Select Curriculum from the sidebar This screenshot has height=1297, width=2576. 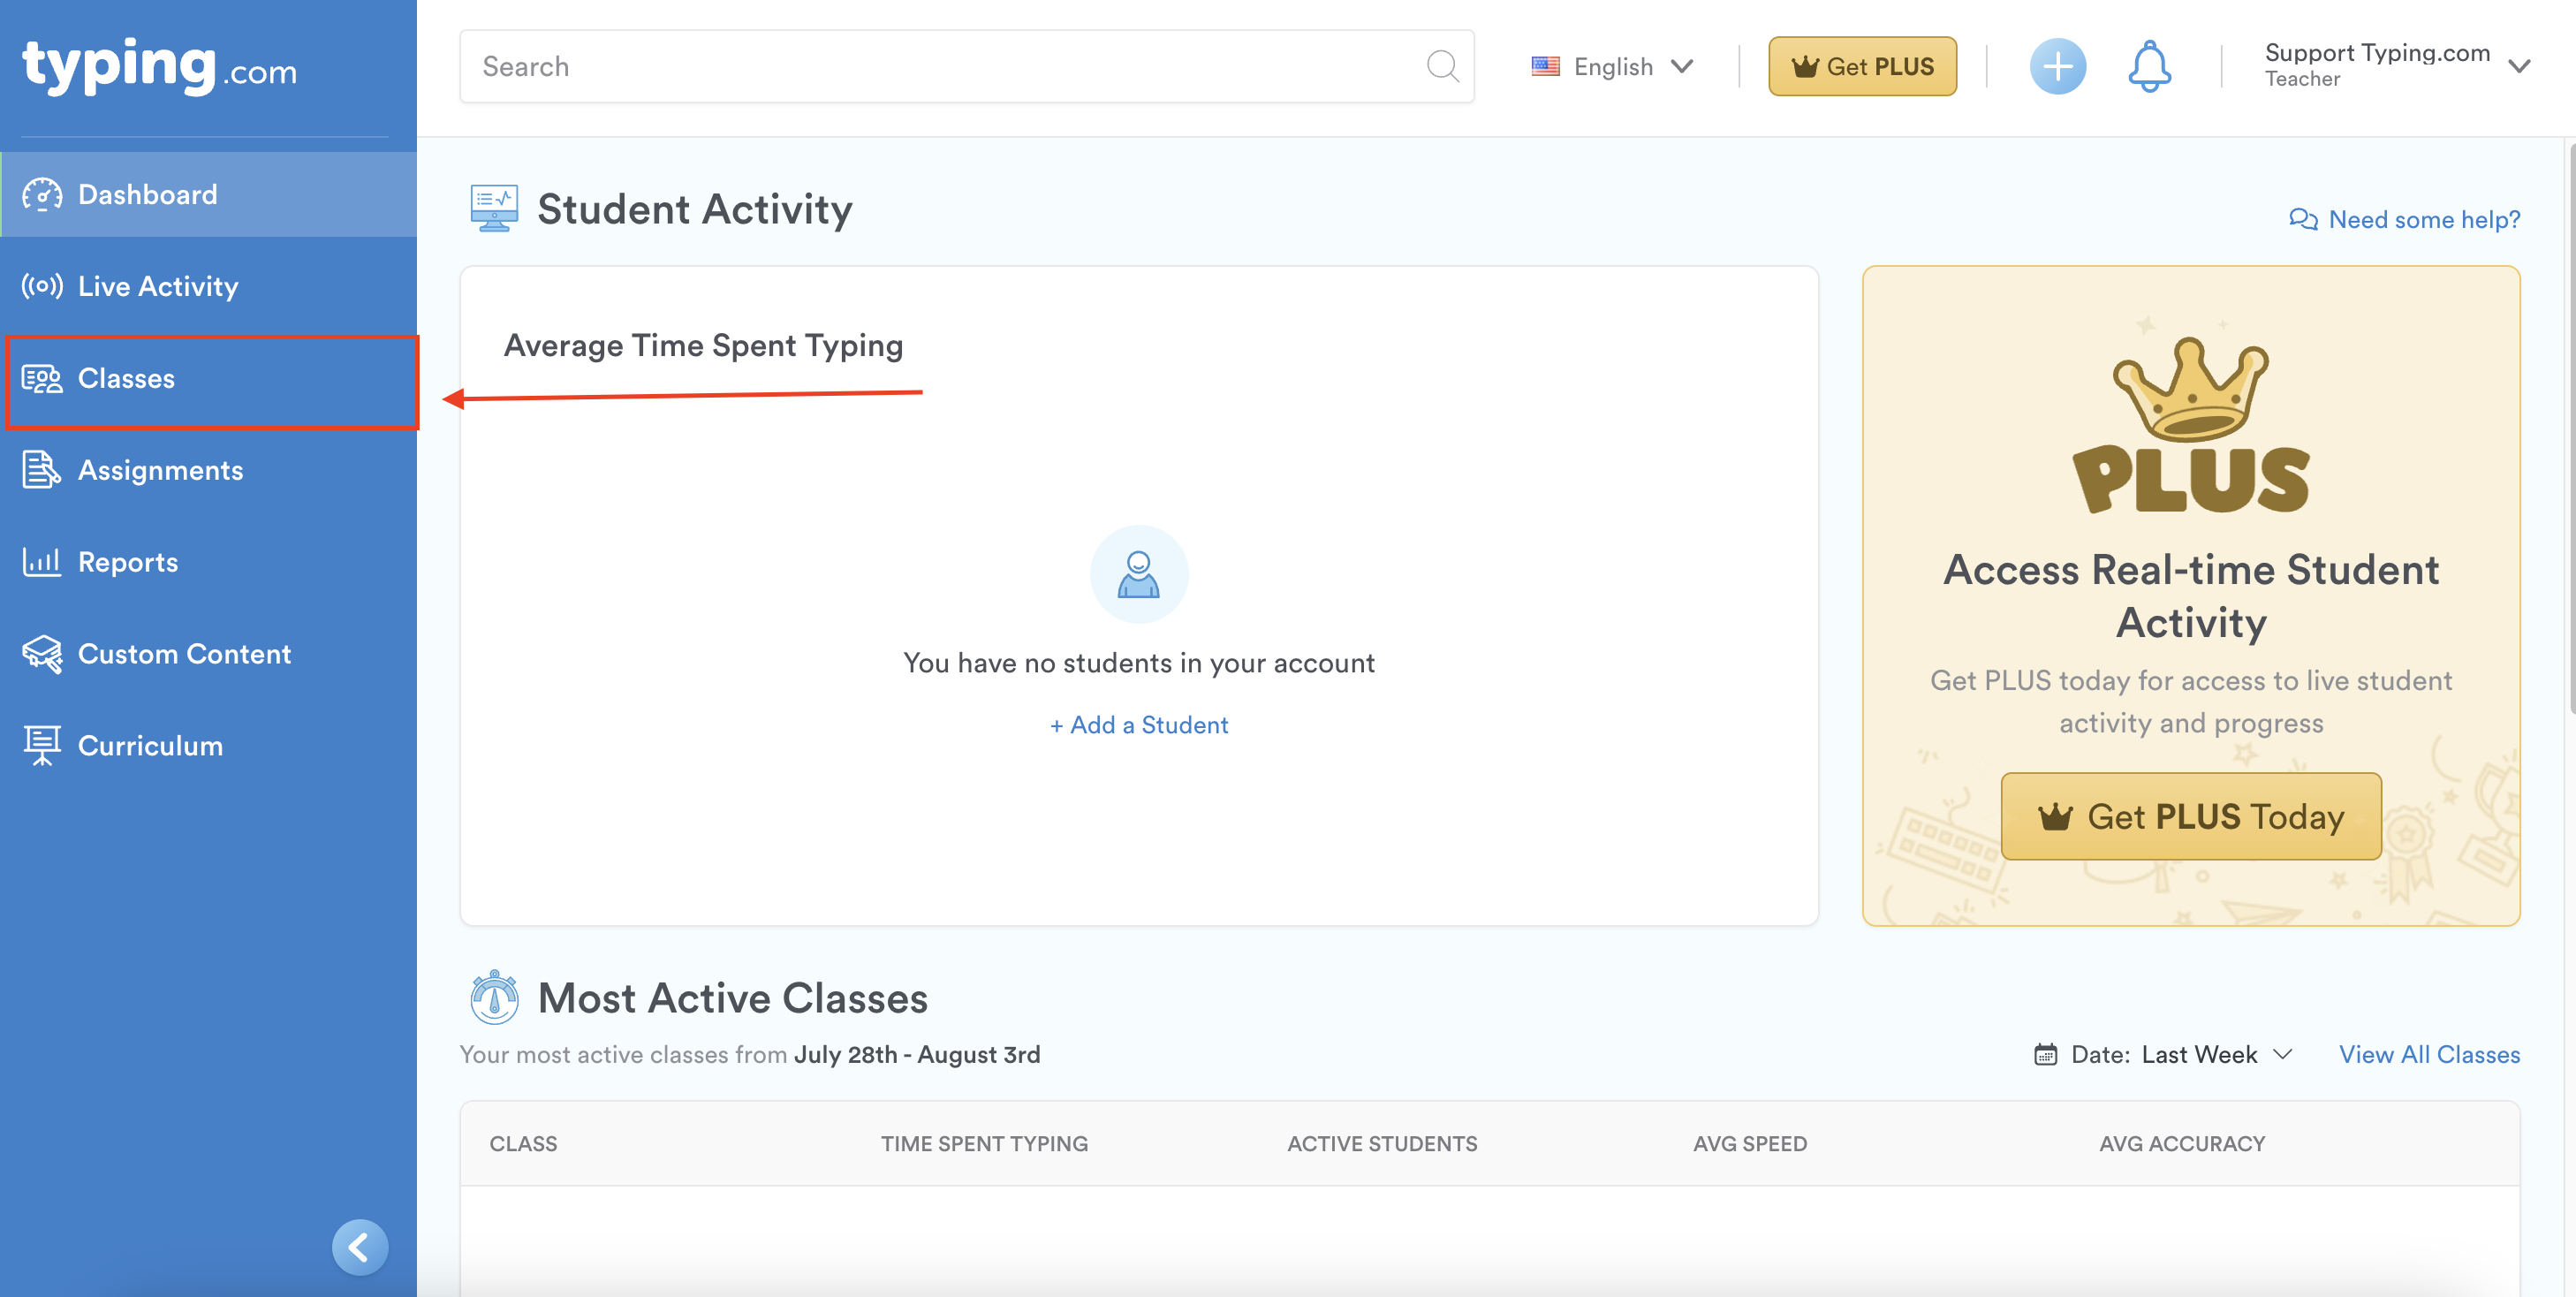(x=150, y=746)
